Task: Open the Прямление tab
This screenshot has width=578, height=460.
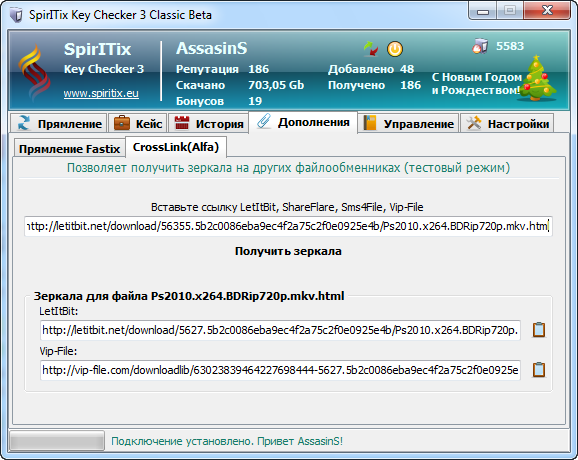Action: coord(59,123)
